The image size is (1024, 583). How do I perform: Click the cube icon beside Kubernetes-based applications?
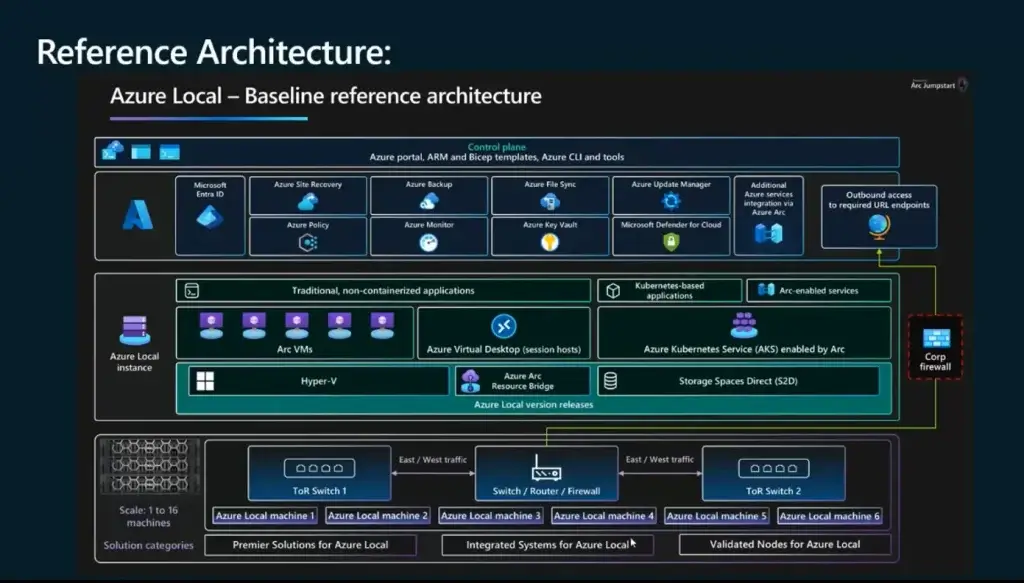point(613,291)
